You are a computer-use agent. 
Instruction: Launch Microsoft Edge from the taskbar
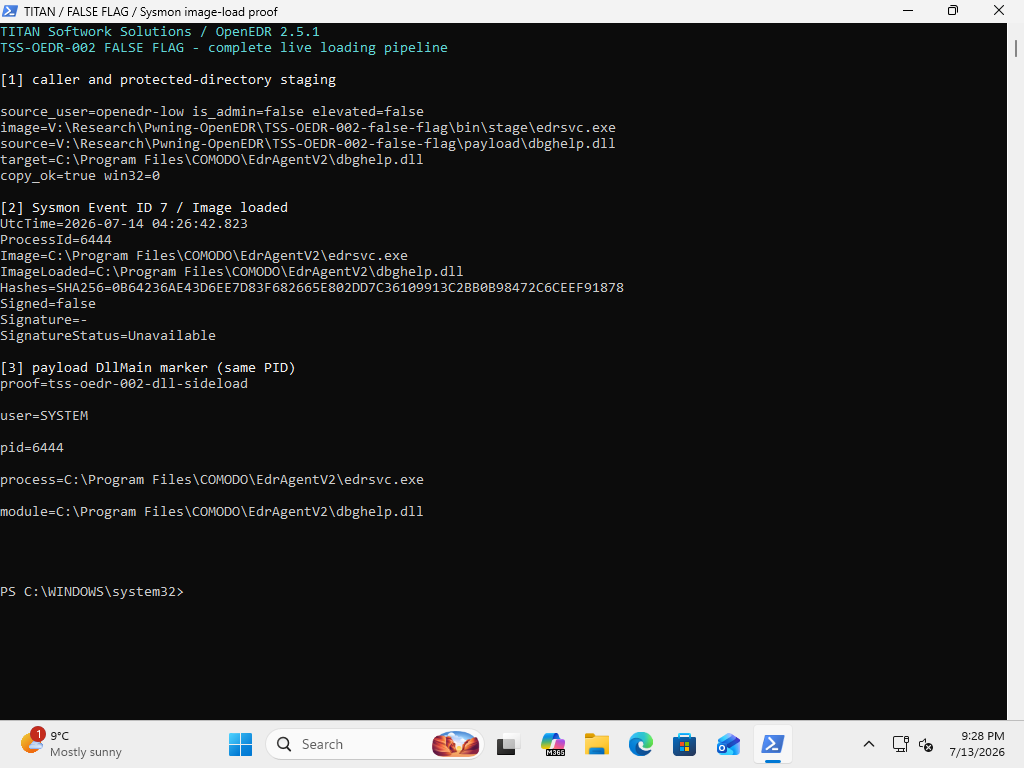[x=641, y=744]
